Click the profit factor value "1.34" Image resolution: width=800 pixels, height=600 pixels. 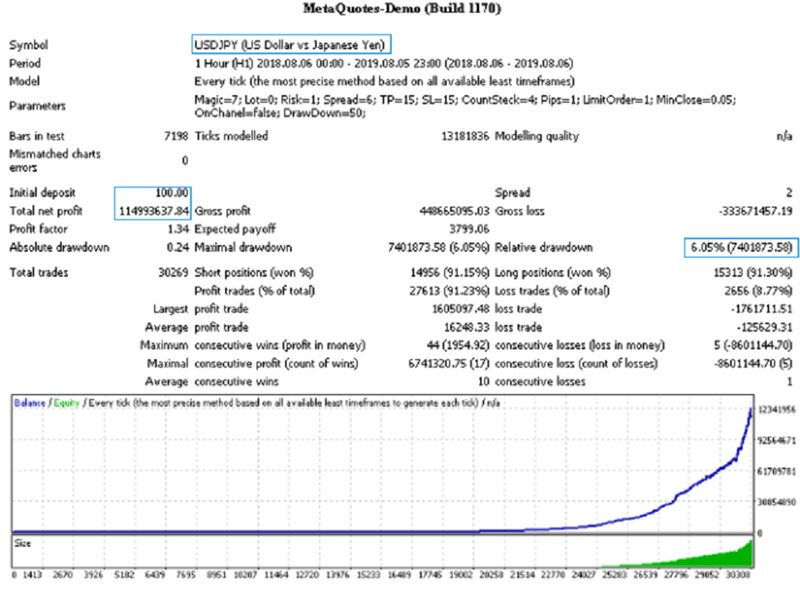pos(178,230)
